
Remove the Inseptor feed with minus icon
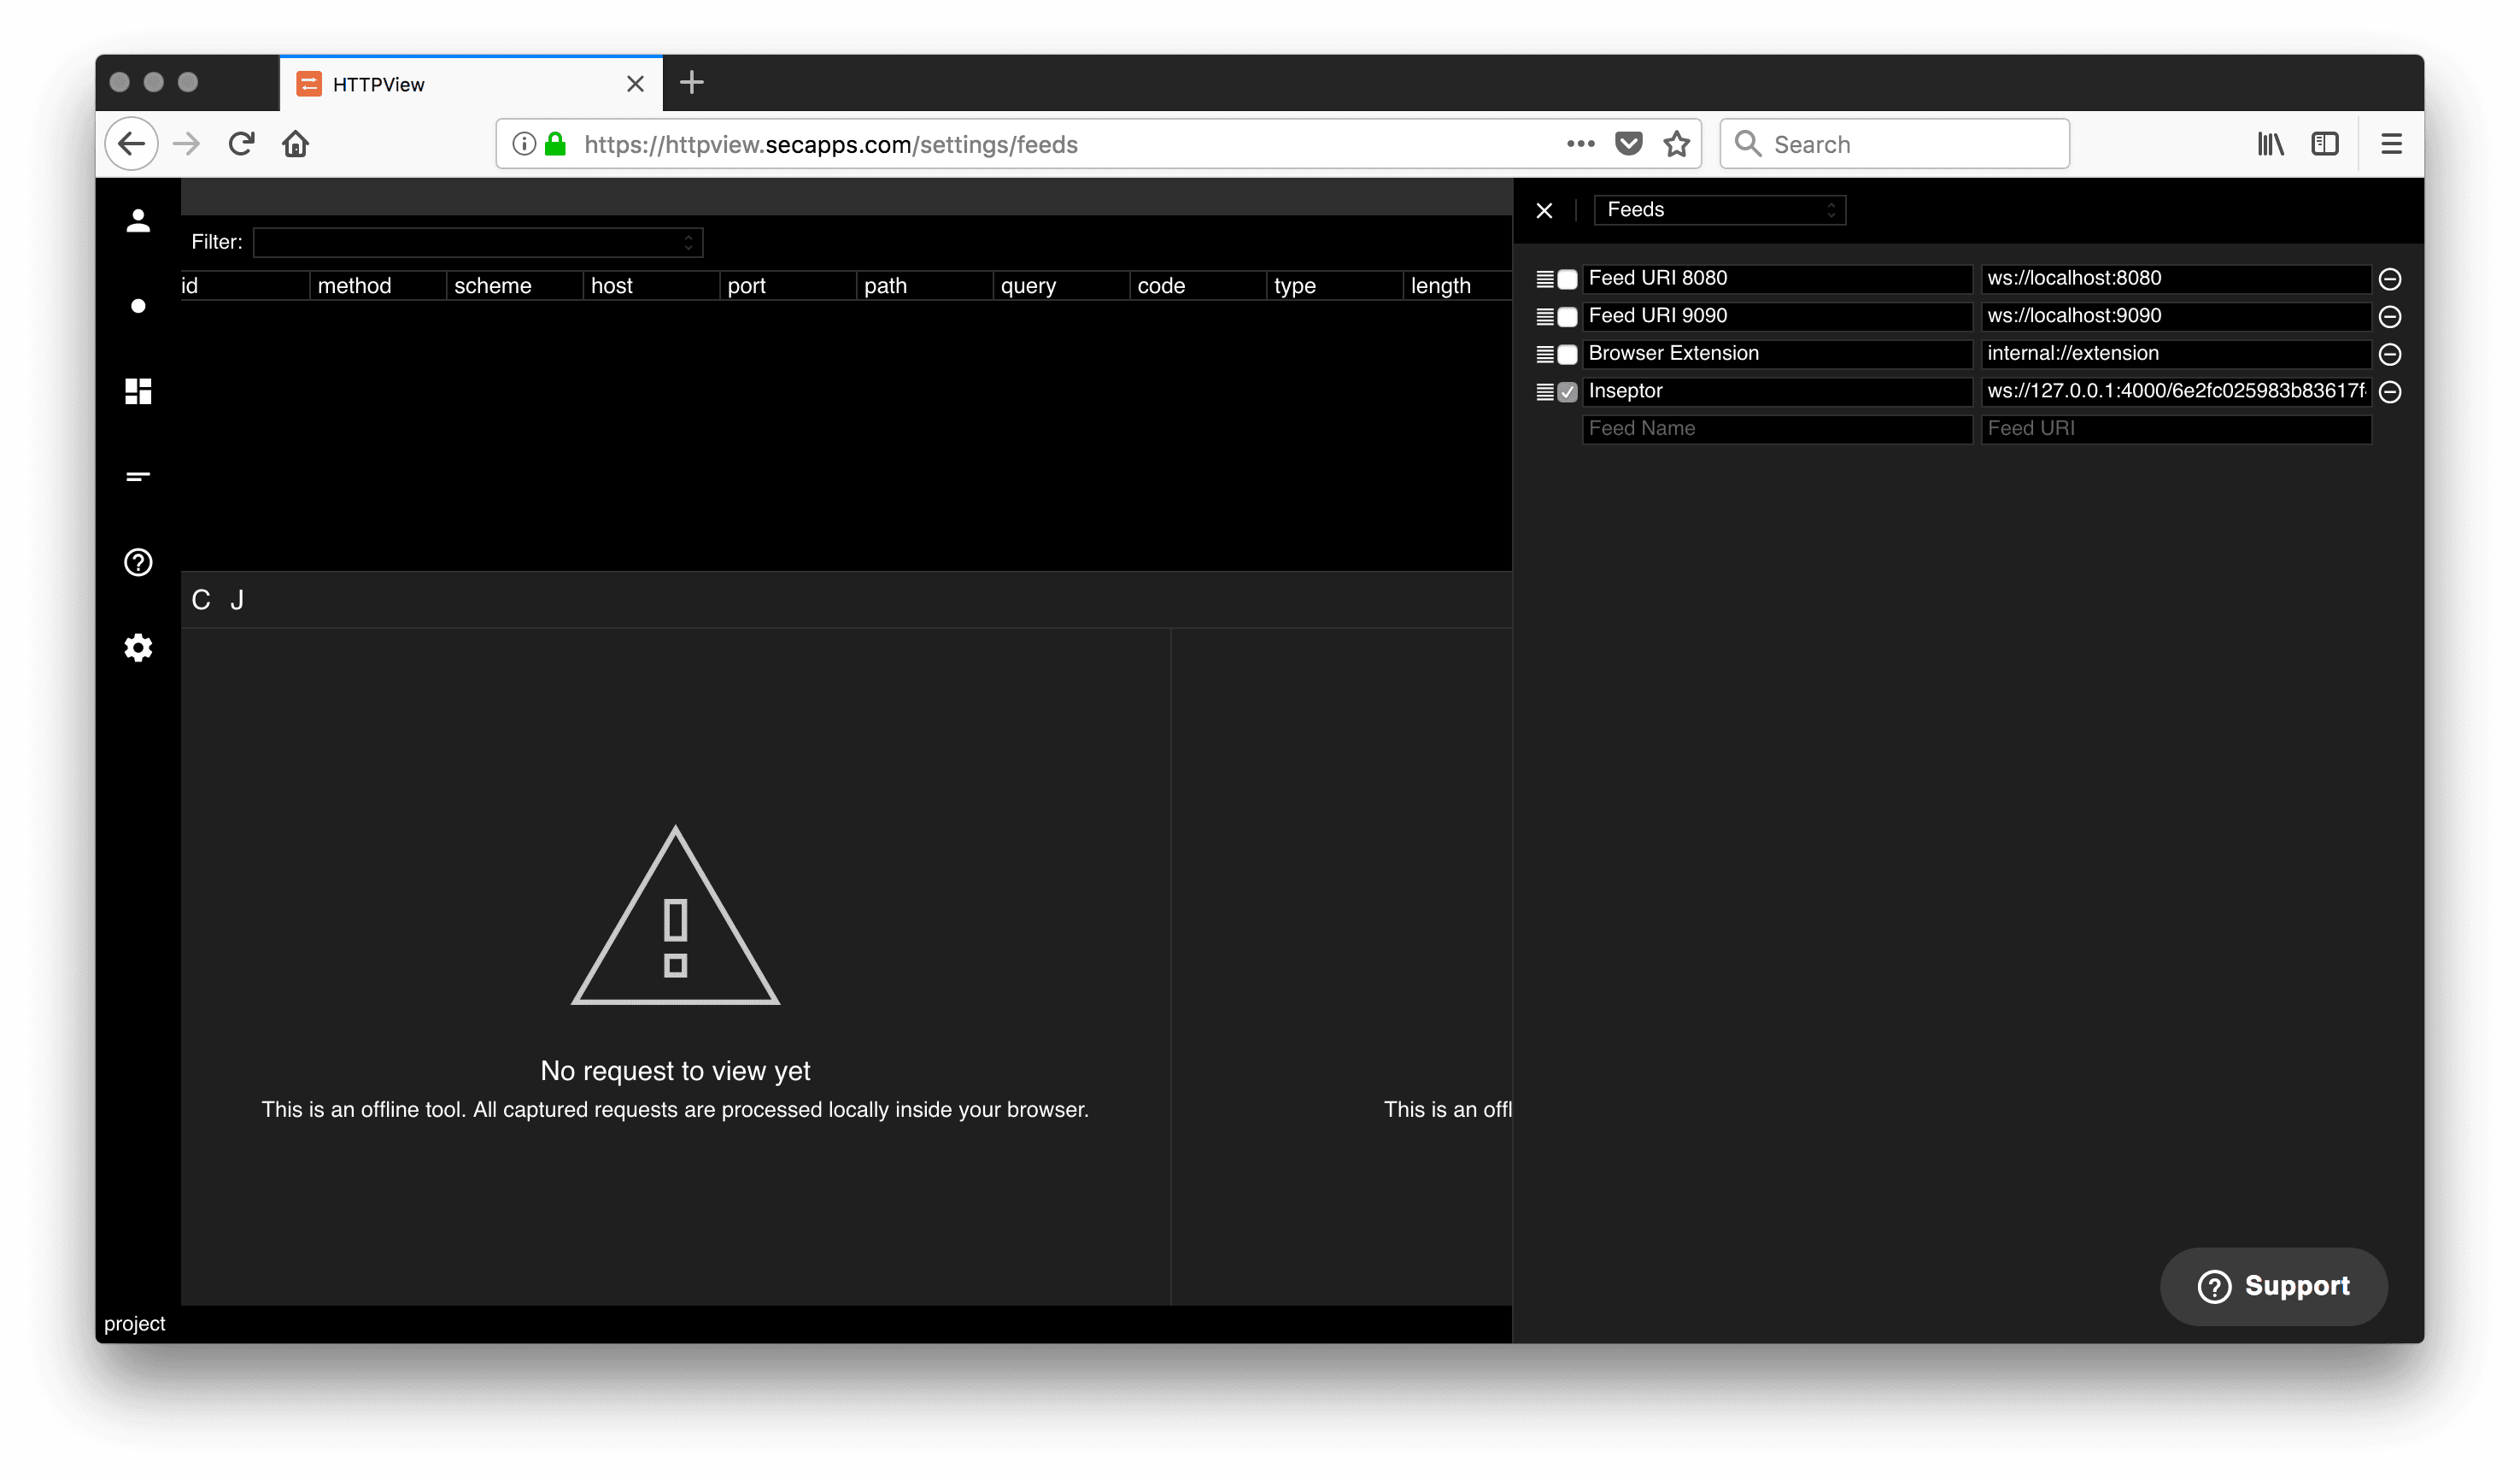coord(2389,392)
